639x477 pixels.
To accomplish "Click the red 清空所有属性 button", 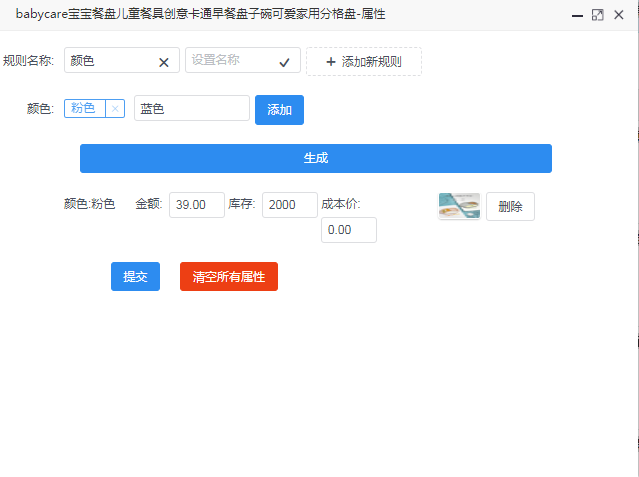I will point(229,276).
